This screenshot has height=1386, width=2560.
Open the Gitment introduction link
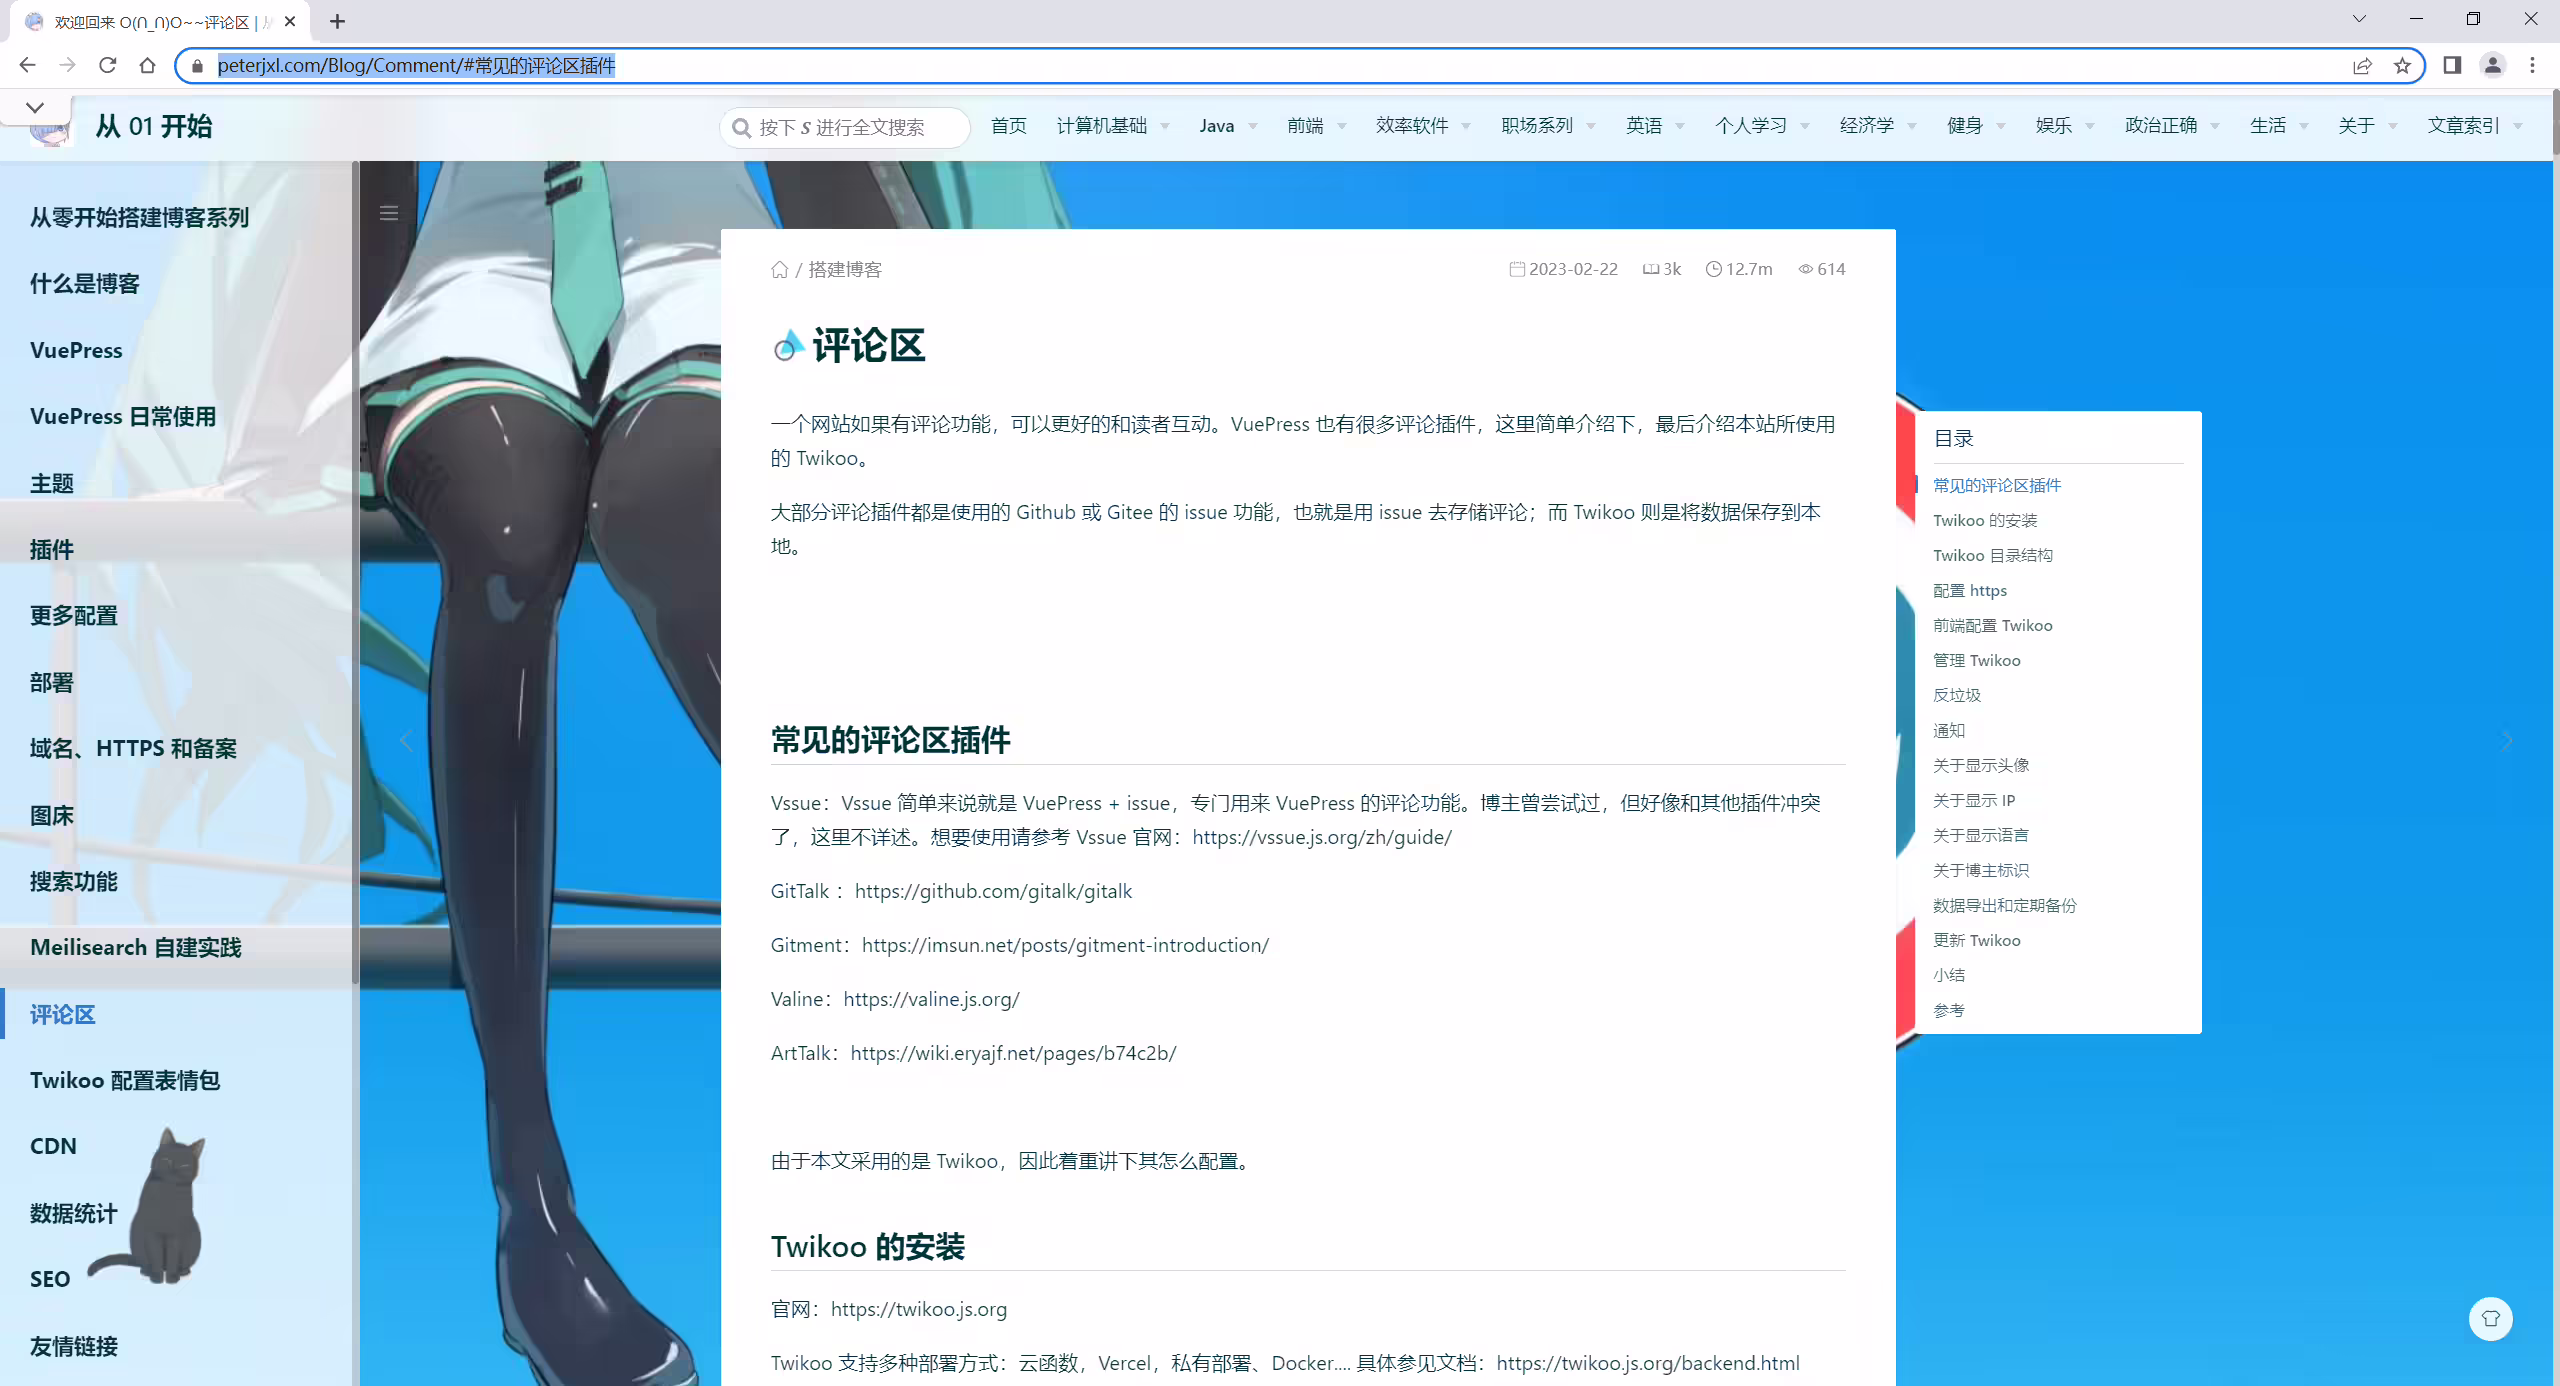pos(1065,945)
